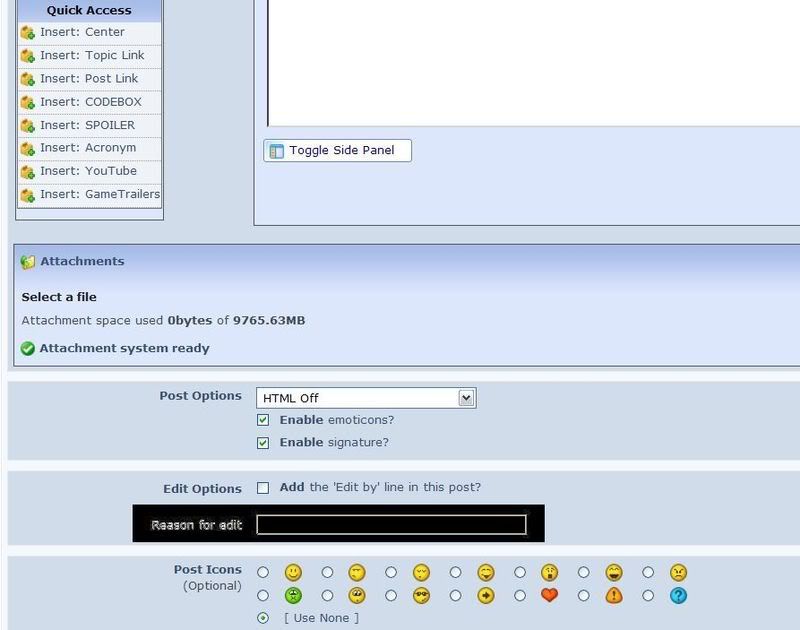Select the Use None post icon radio
800x630 pixels.
coord(263,618)
